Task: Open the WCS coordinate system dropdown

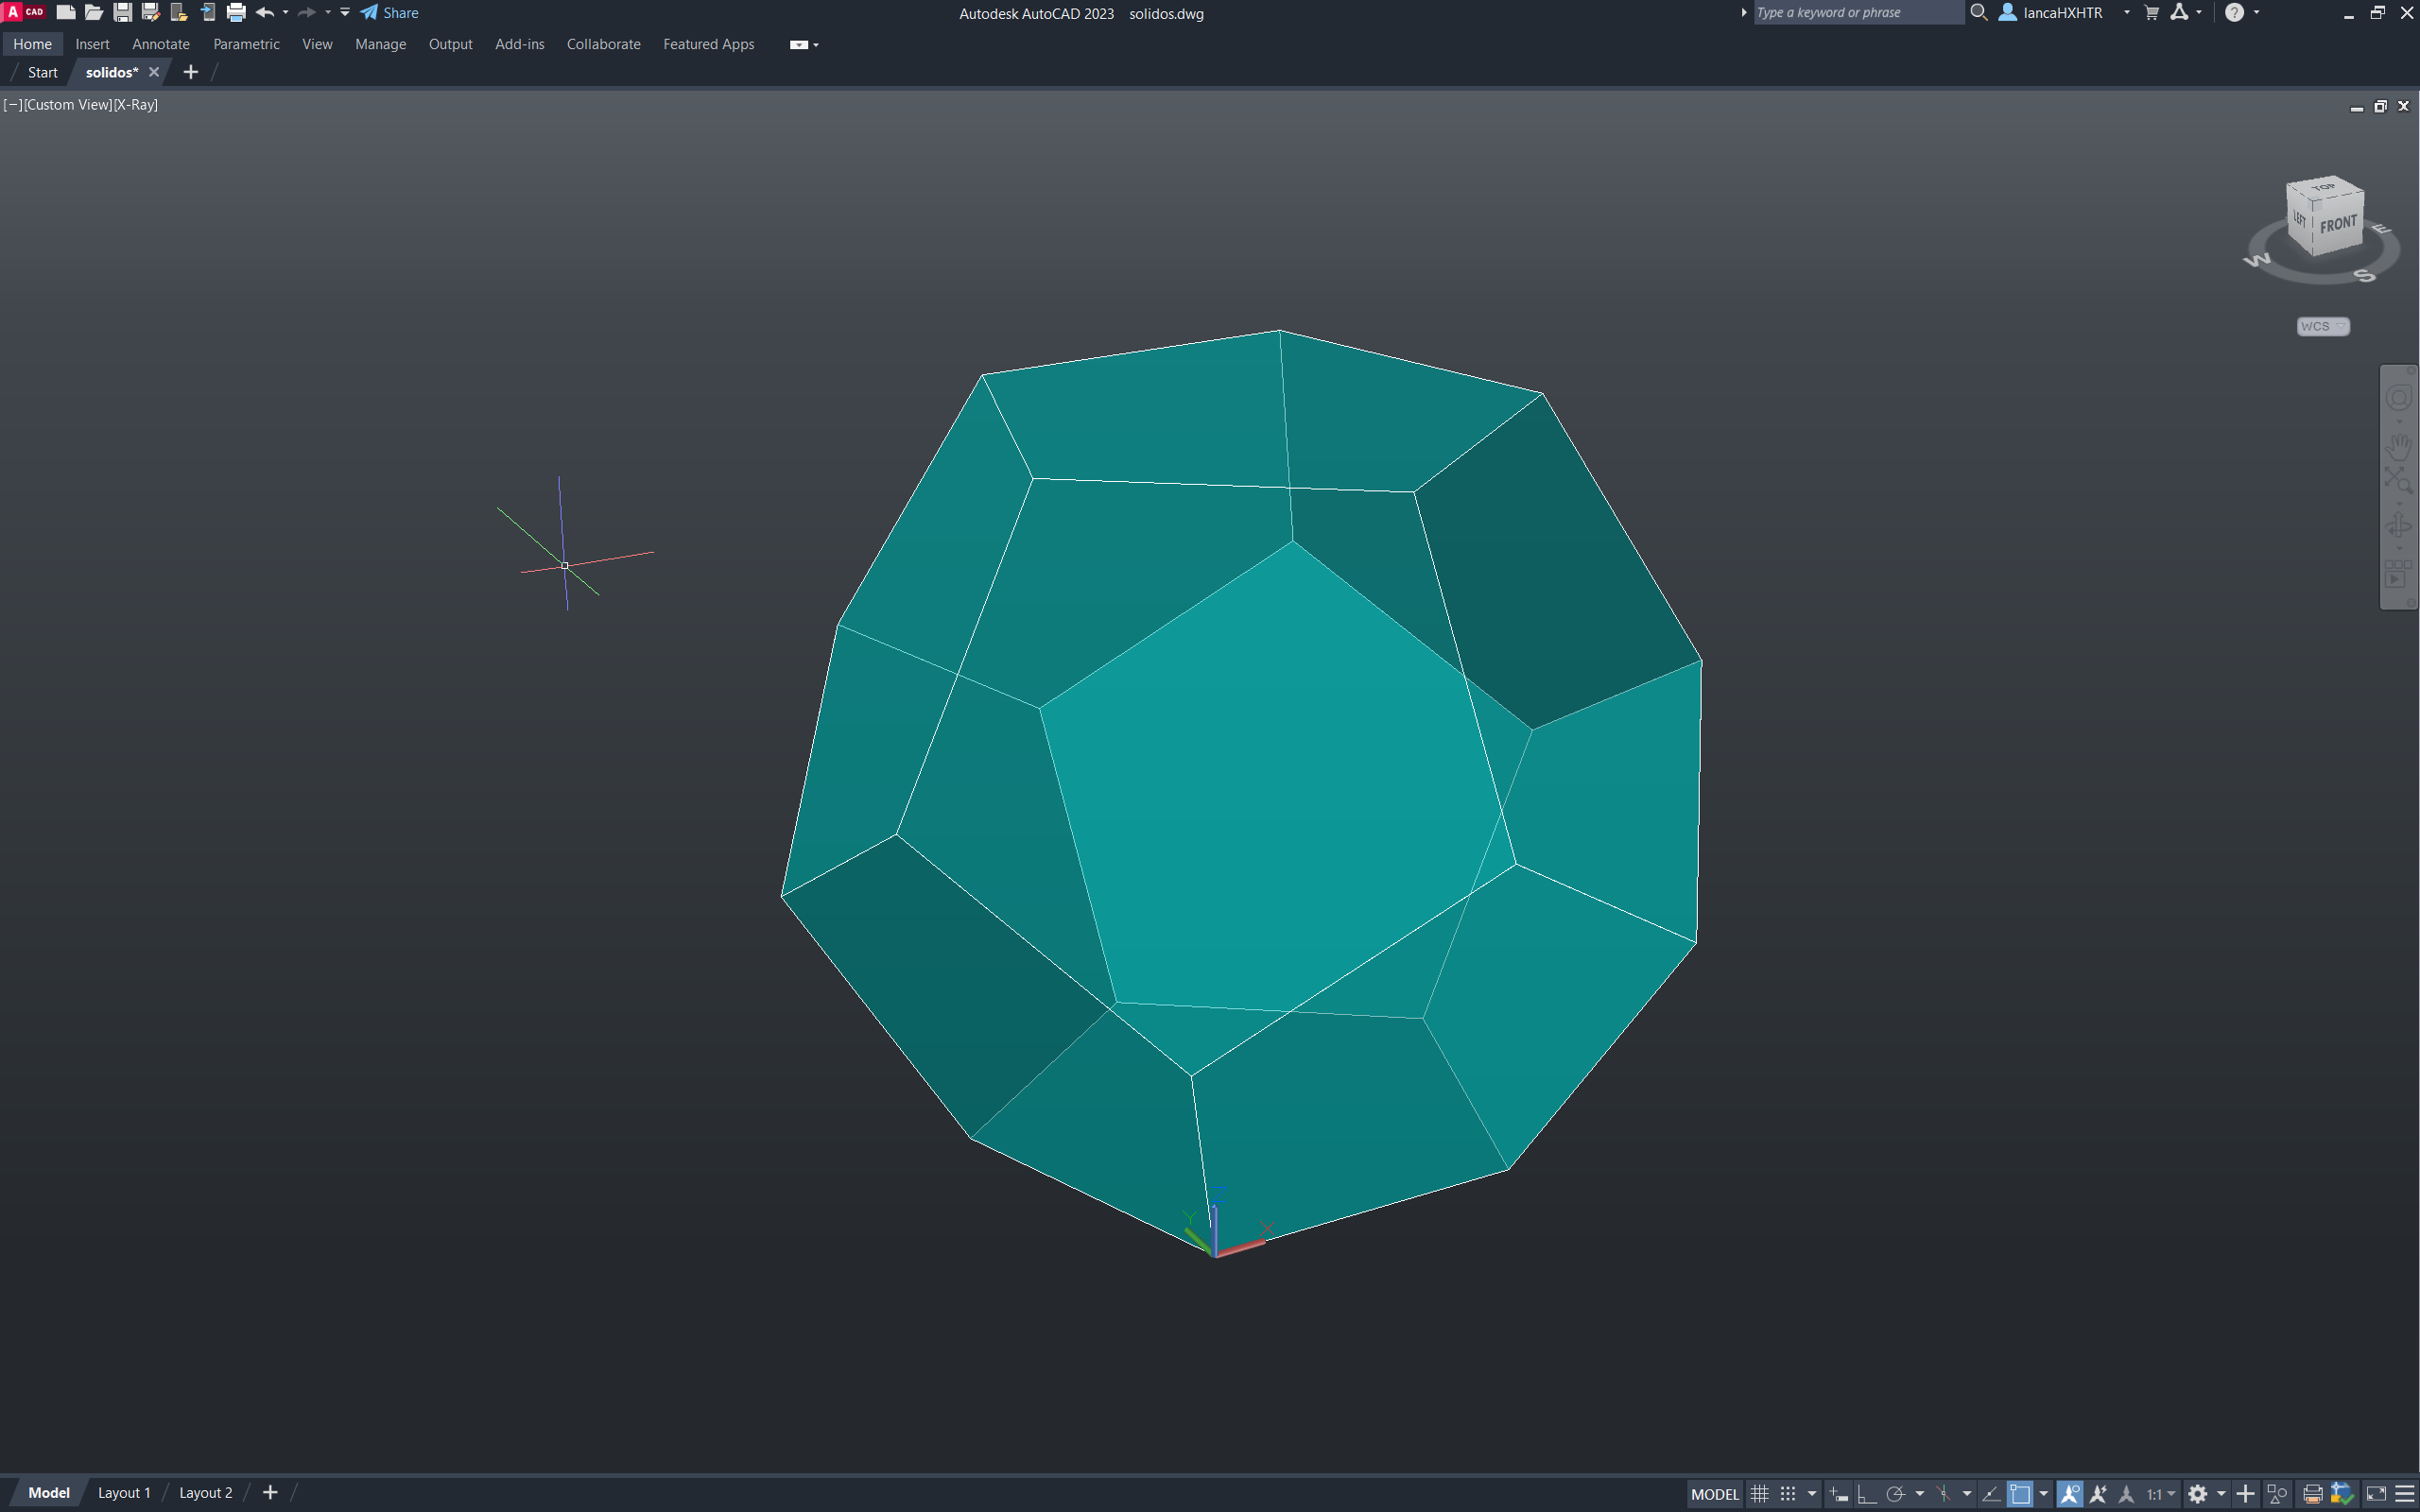Action: click(2322, 326)
